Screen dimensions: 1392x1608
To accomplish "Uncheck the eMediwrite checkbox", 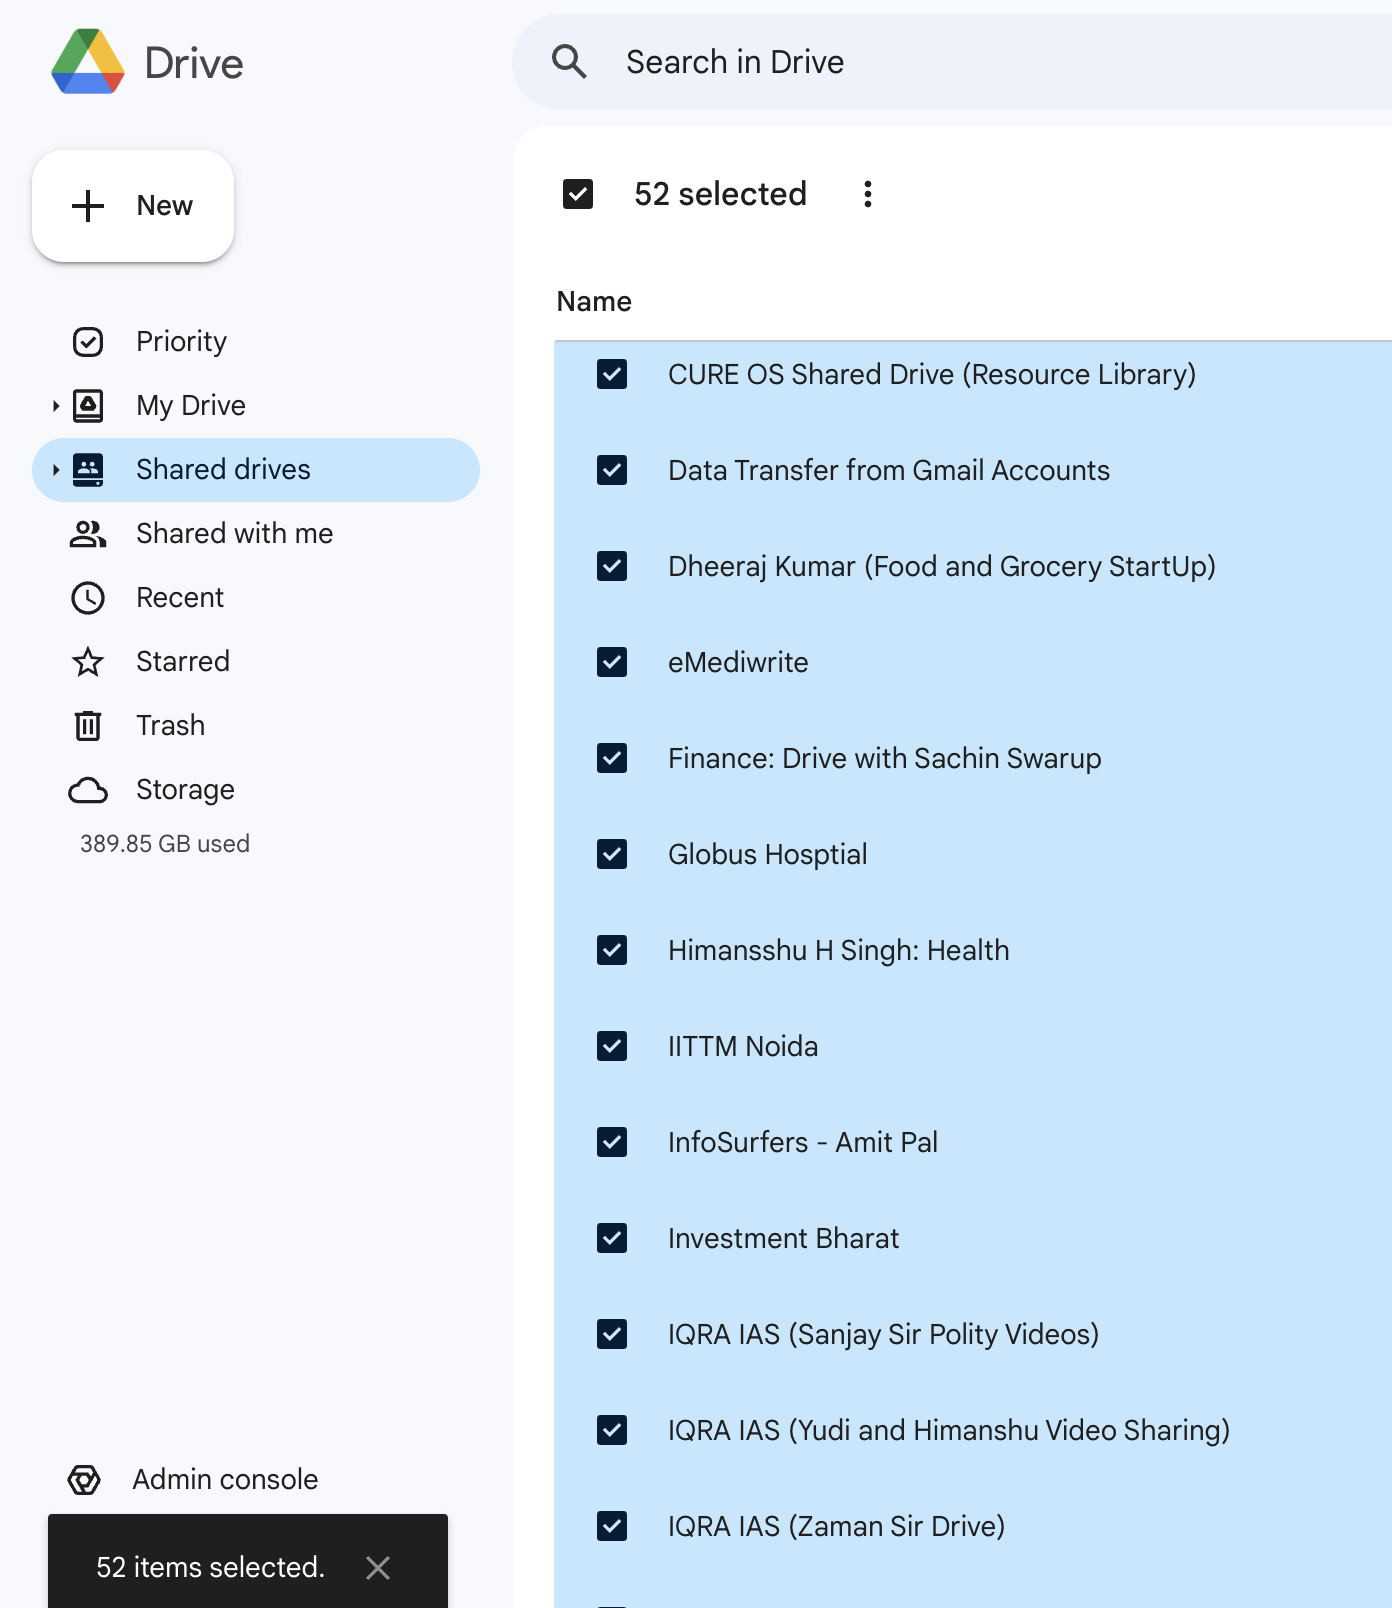I will 612,662.
